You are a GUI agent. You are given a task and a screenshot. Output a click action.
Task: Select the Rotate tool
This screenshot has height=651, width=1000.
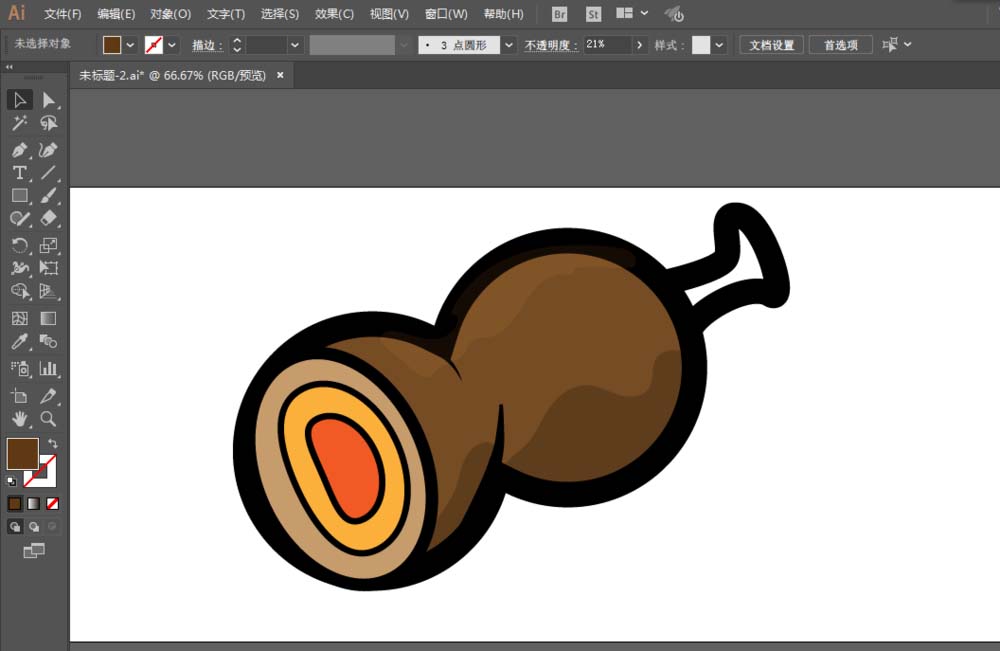pyautogui.click(x=20, y=245)
